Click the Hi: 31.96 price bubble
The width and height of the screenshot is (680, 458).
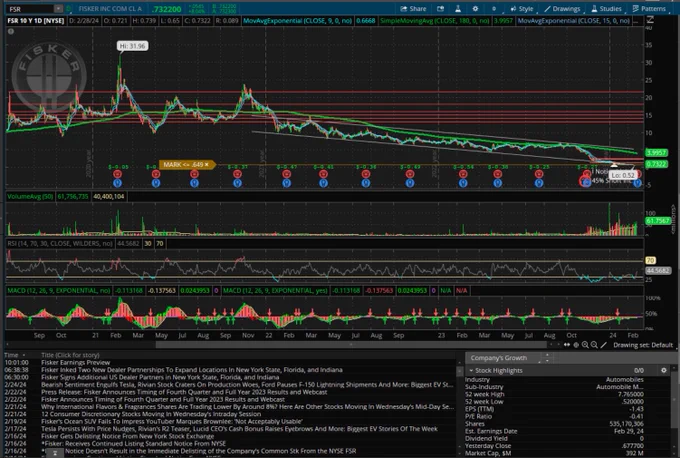tap(132, 46)
